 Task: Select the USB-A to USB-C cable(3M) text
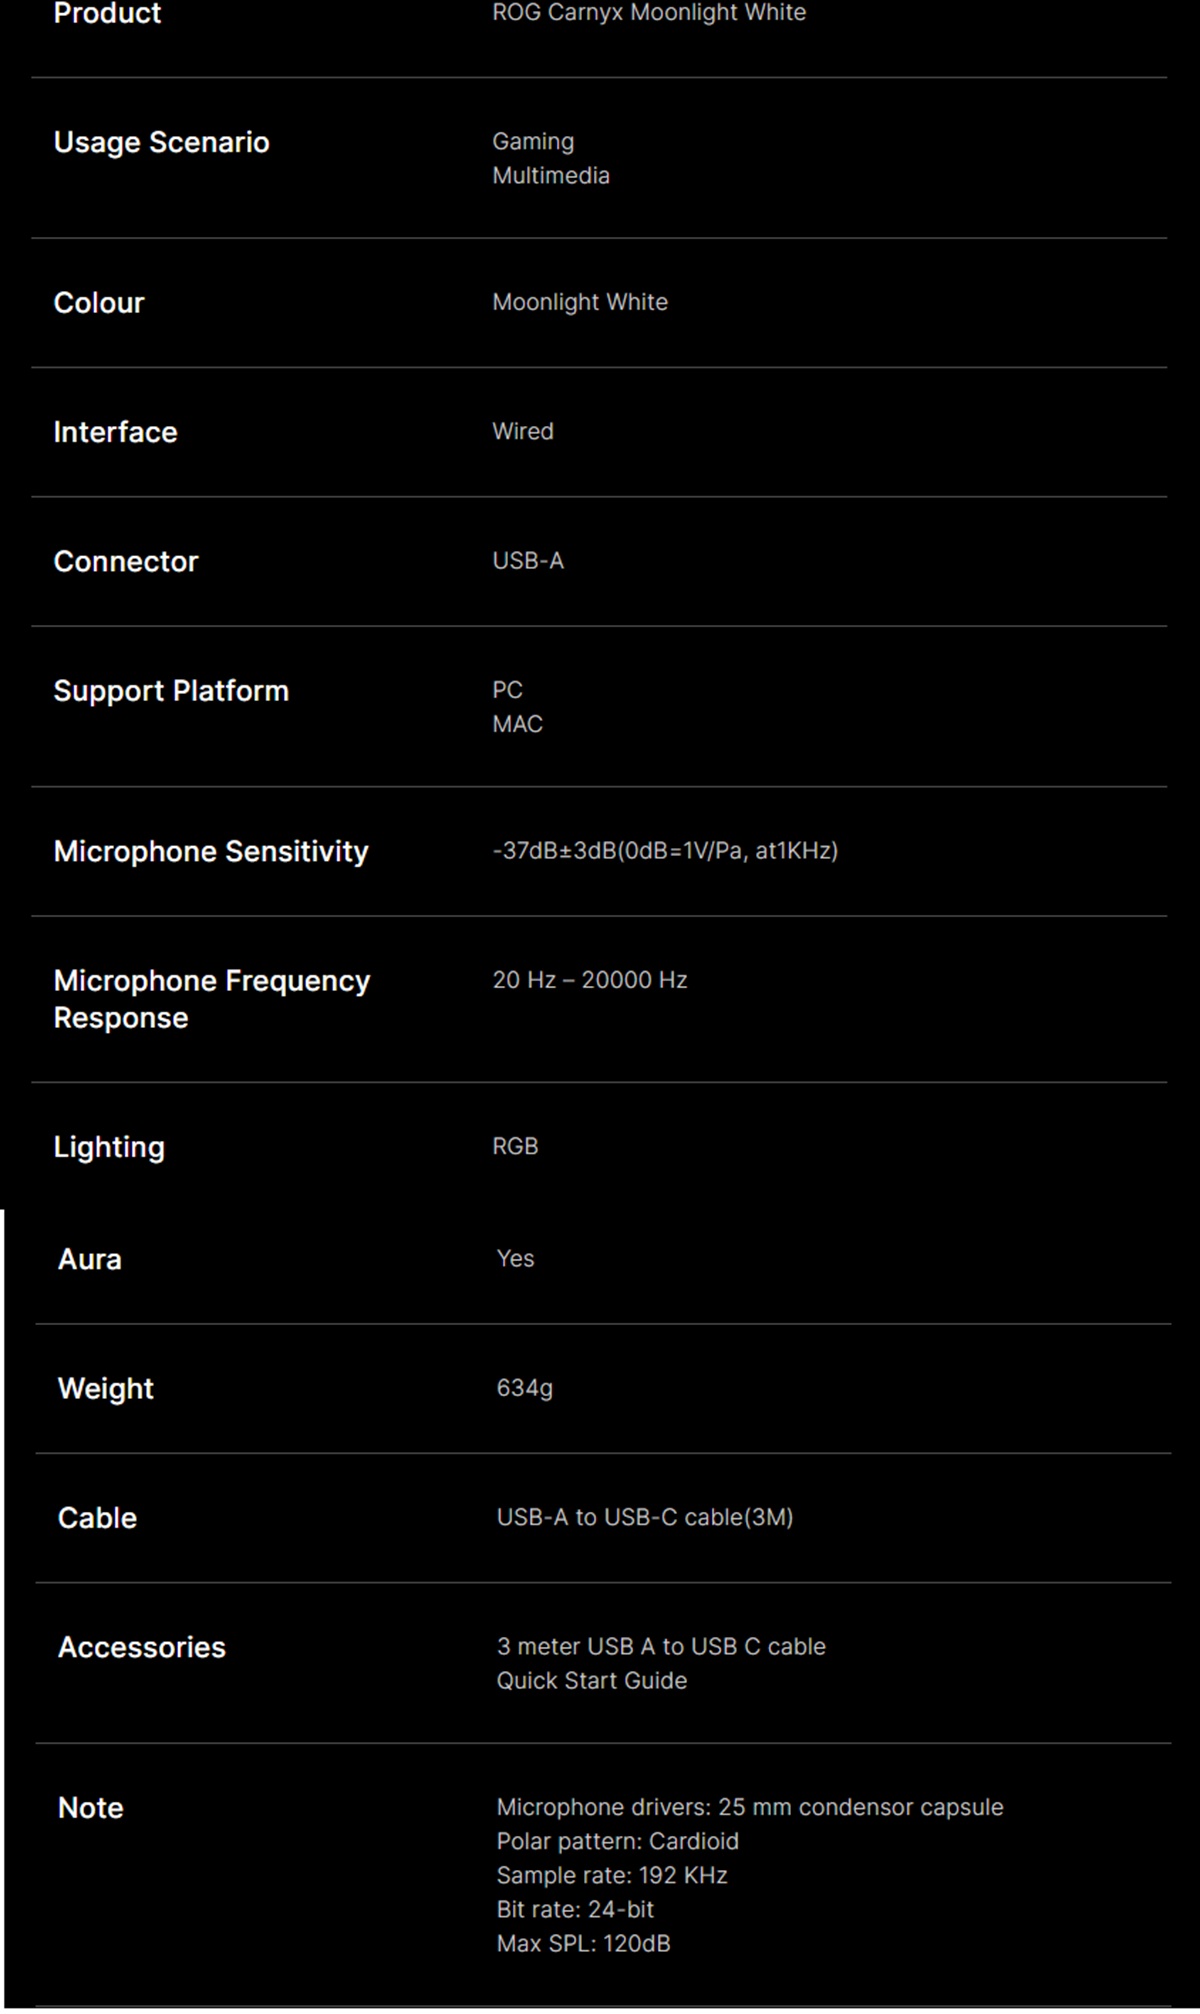pos(645,1517)
